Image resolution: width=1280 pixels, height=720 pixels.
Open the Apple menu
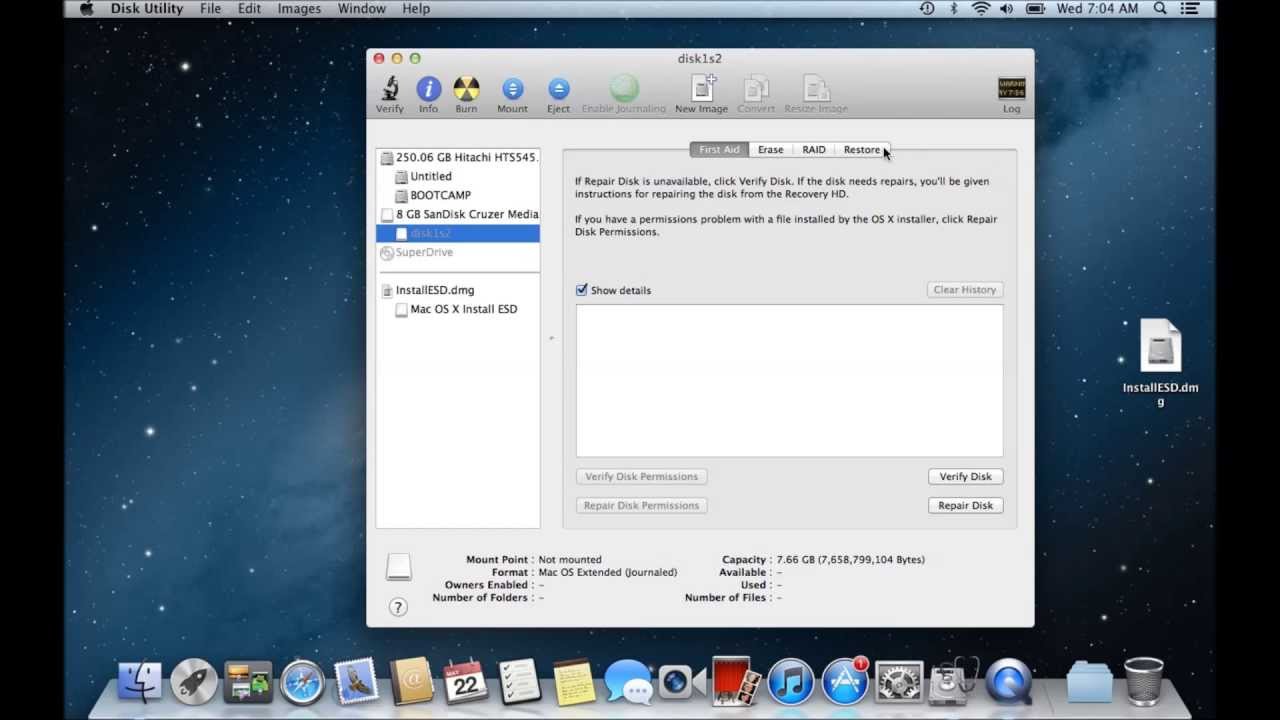coord(86,8)
